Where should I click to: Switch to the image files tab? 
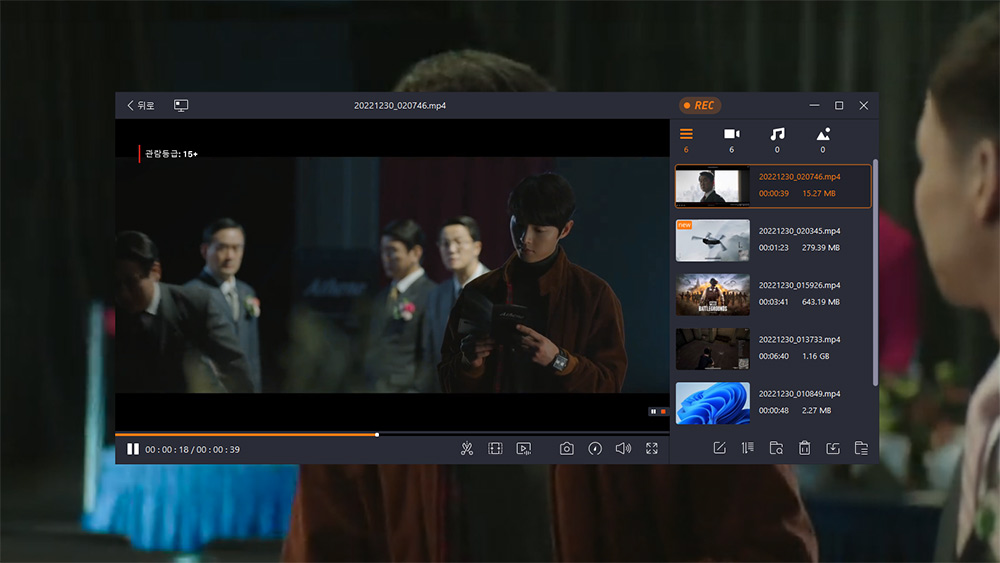tap(823, 140)
